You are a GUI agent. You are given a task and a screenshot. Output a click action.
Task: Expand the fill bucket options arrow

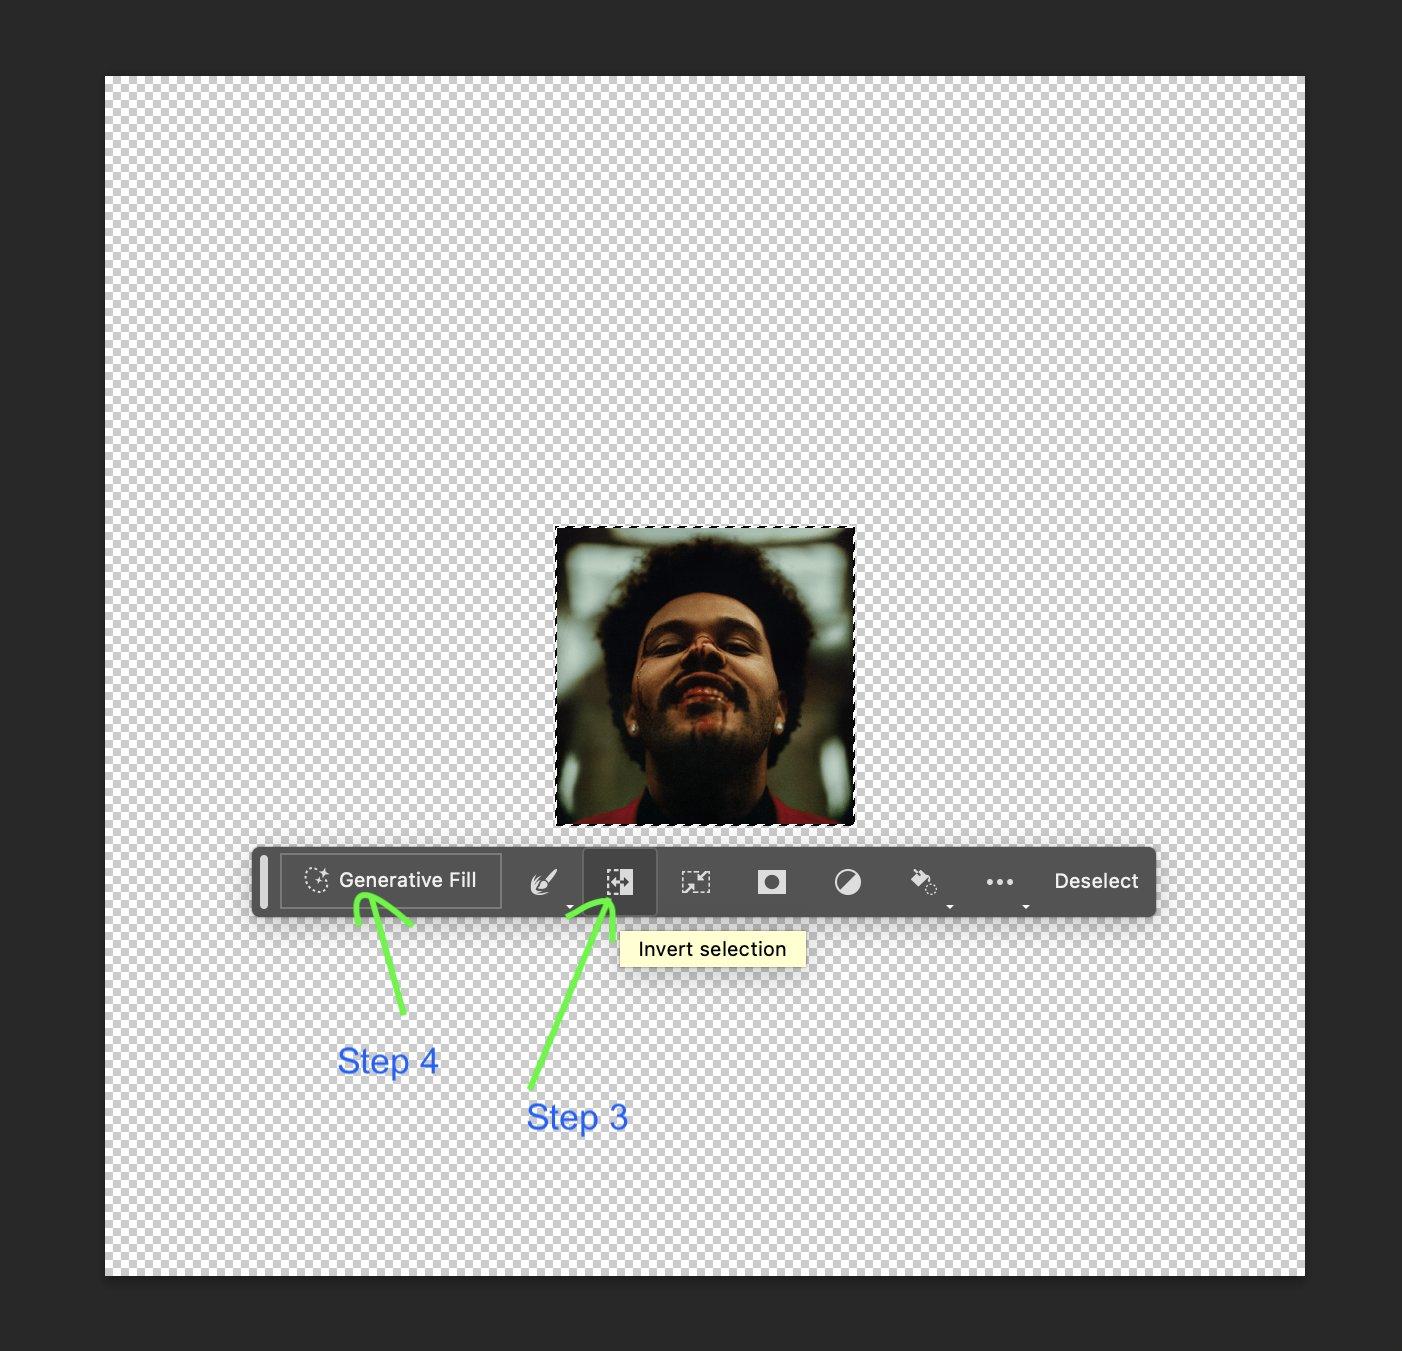(x=950, y=907)
